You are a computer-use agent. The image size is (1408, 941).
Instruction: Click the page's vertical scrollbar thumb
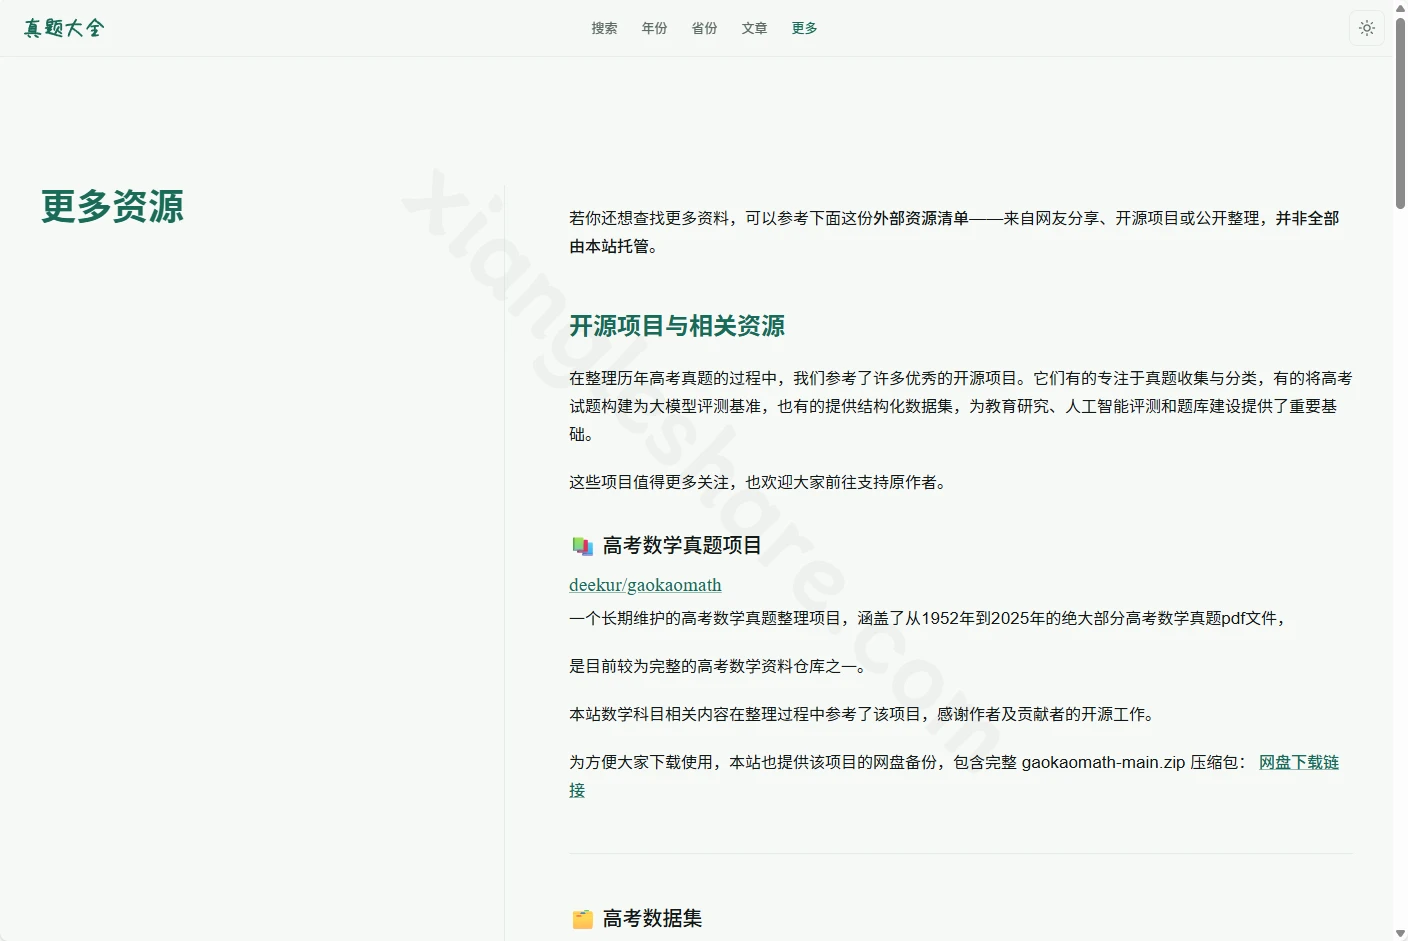tap(1400, 112)
